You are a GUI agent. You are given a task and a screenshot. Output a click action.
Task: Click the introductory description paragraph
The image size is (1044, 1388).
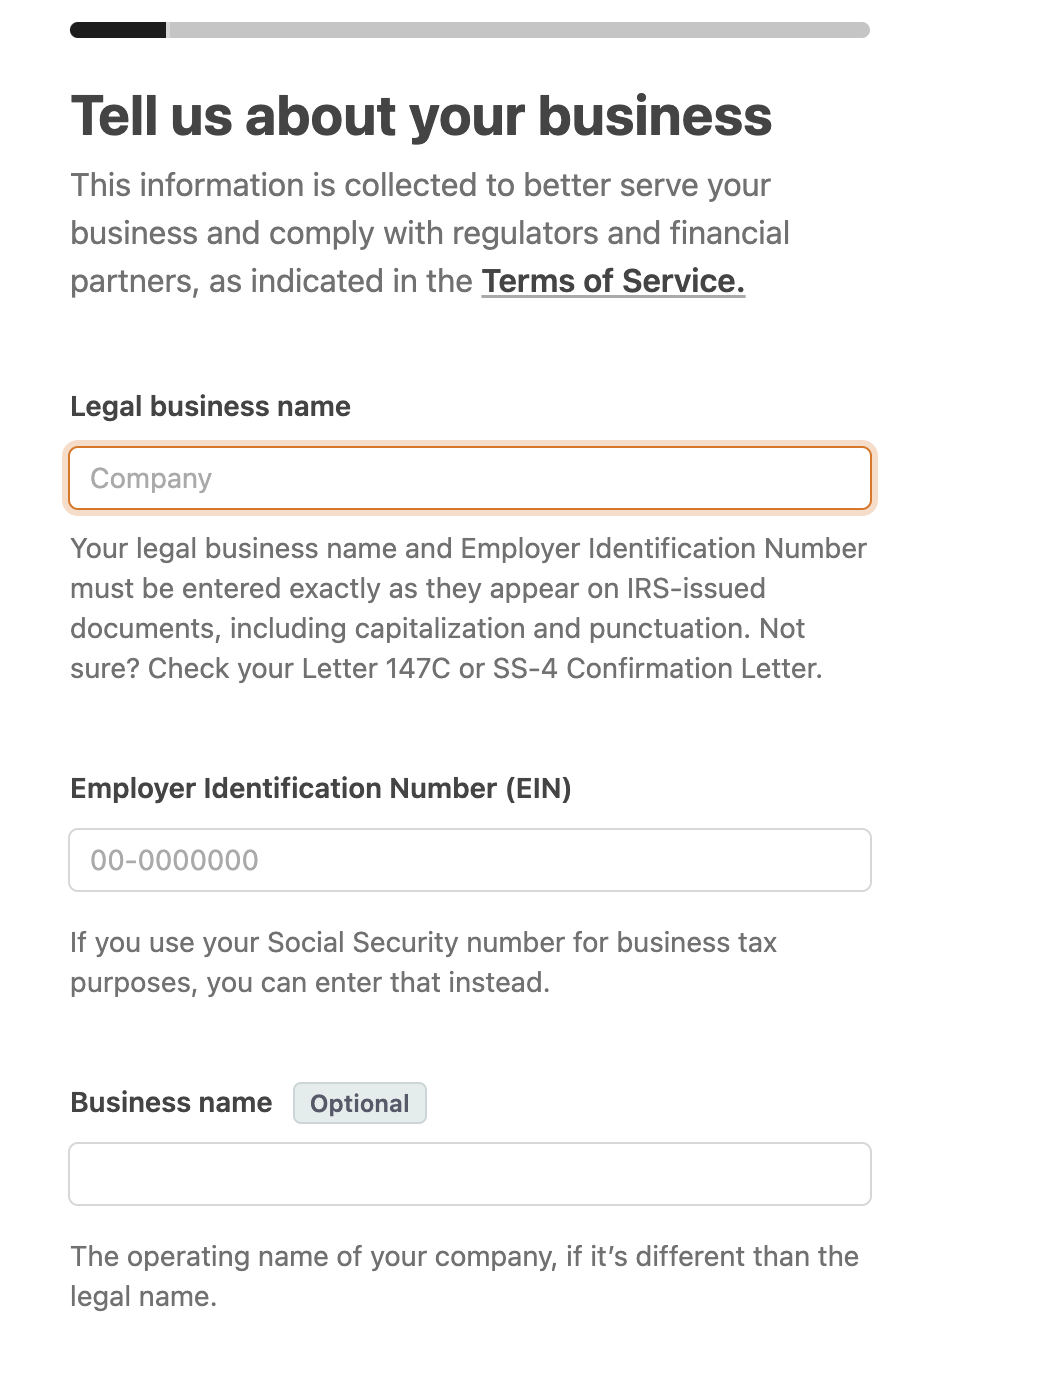pos(430,232)
